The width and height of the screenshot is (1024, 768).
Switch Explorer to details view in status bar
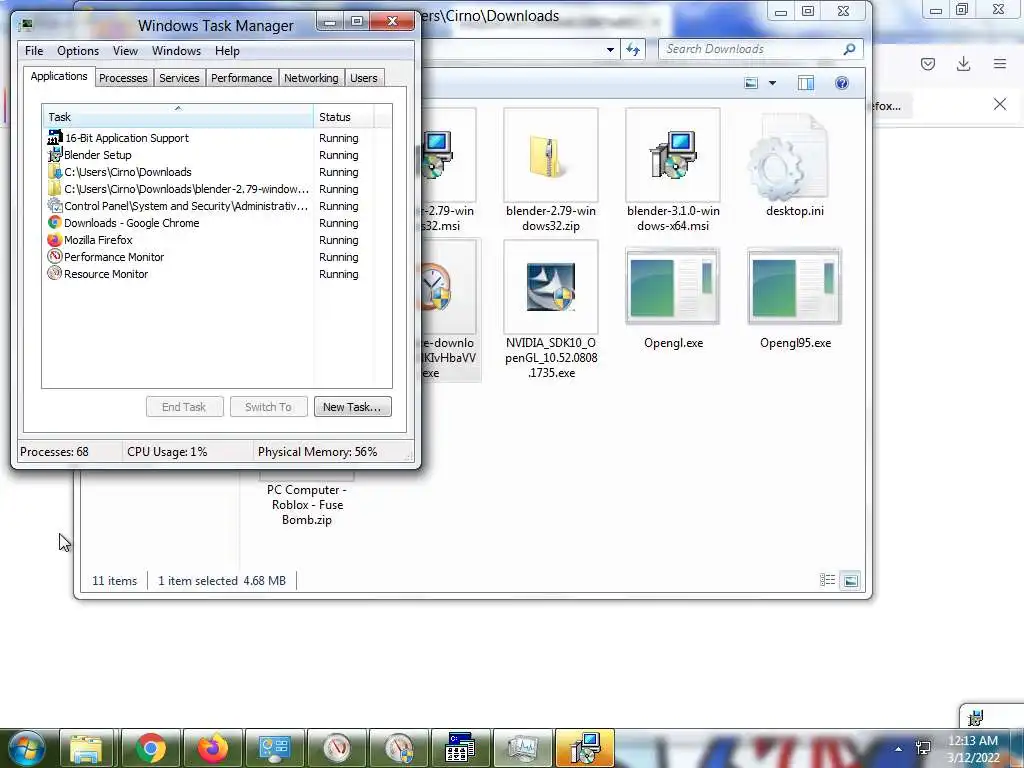827,580
